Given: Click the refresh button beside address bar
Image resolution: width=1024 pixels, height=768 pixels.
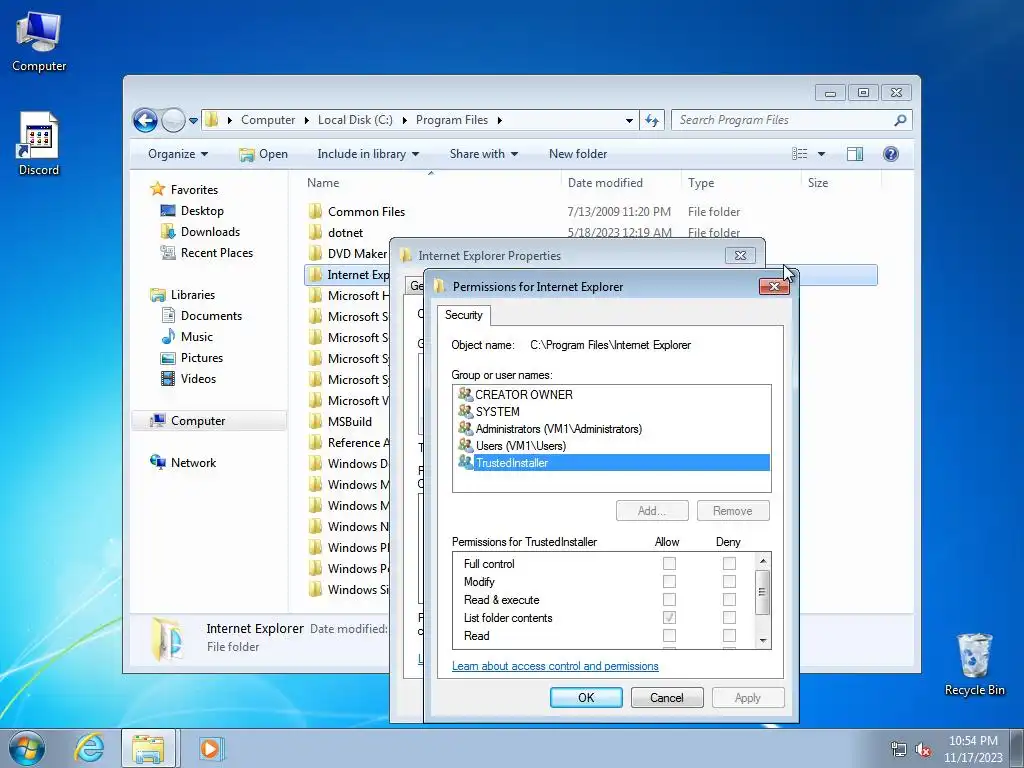Looking at the screenshot, I should click(x=652, y=120).
